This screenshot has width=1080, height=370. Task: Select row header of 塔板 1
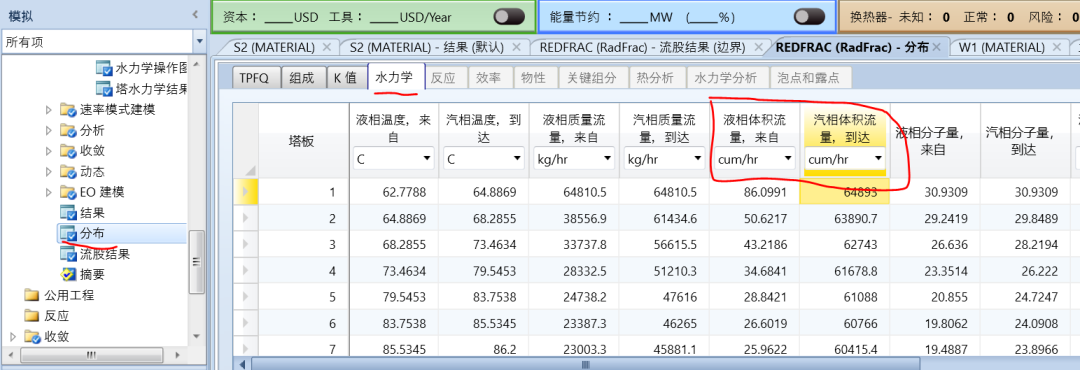(x=245, y=192)
